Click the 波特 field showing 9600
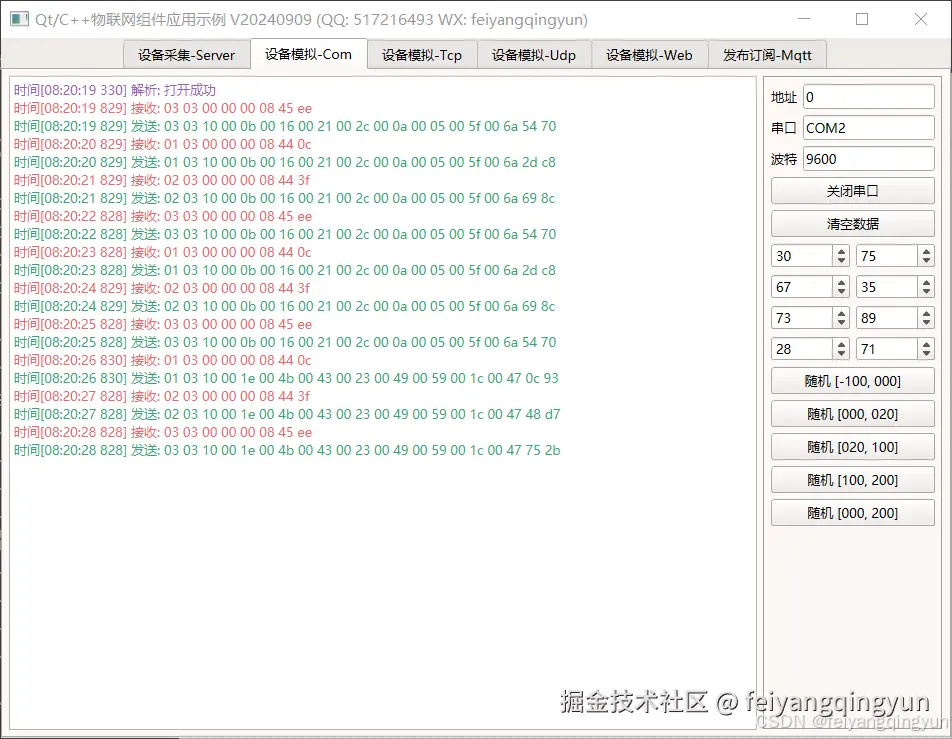 (868, 158)
